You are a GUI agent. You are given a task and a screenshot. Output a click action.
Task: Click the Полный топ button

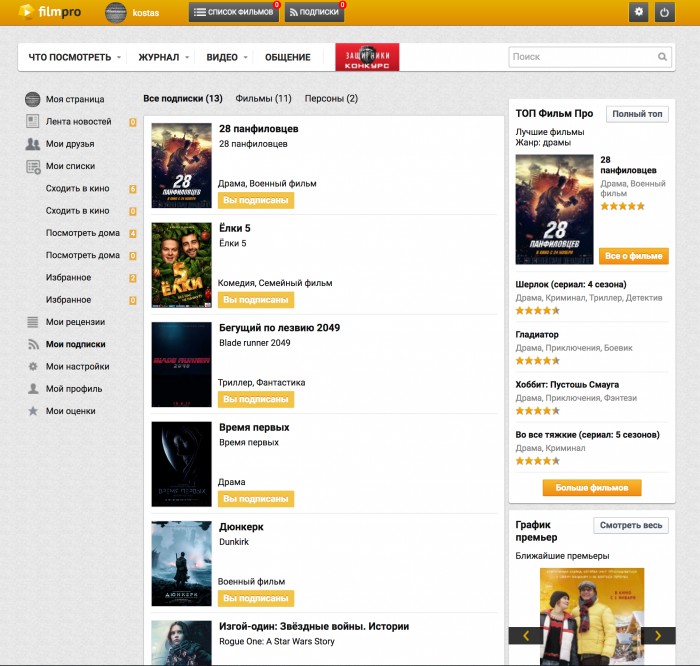click(x=637, y=114)
